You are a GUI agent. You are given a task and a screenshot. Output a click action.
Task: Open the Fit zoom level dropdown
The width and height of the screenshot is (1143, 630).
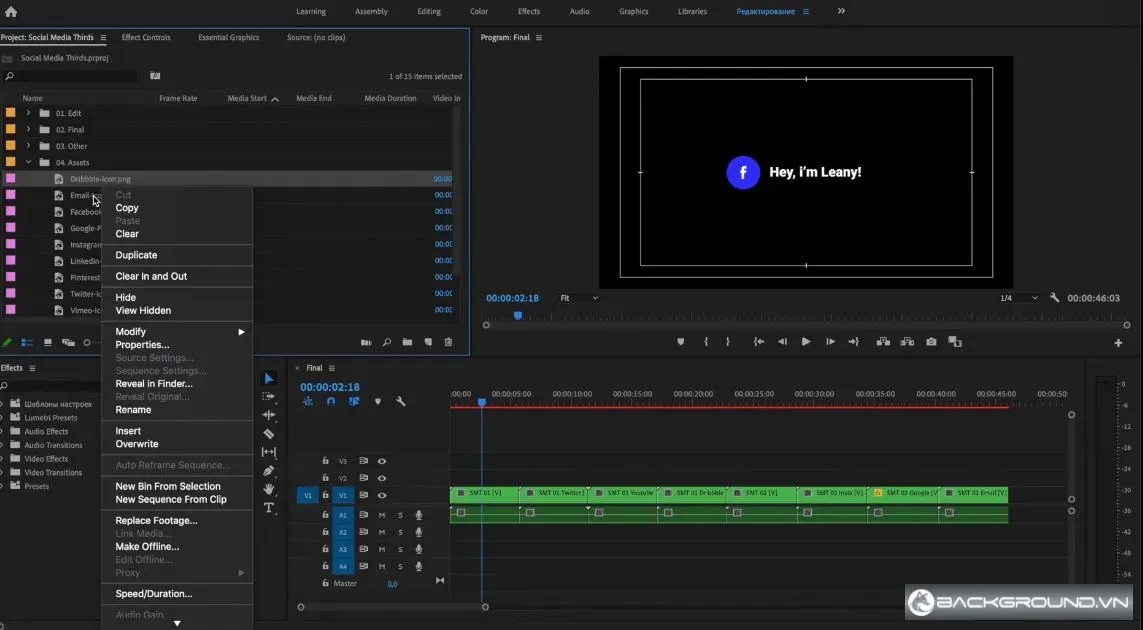coord(579,298)
